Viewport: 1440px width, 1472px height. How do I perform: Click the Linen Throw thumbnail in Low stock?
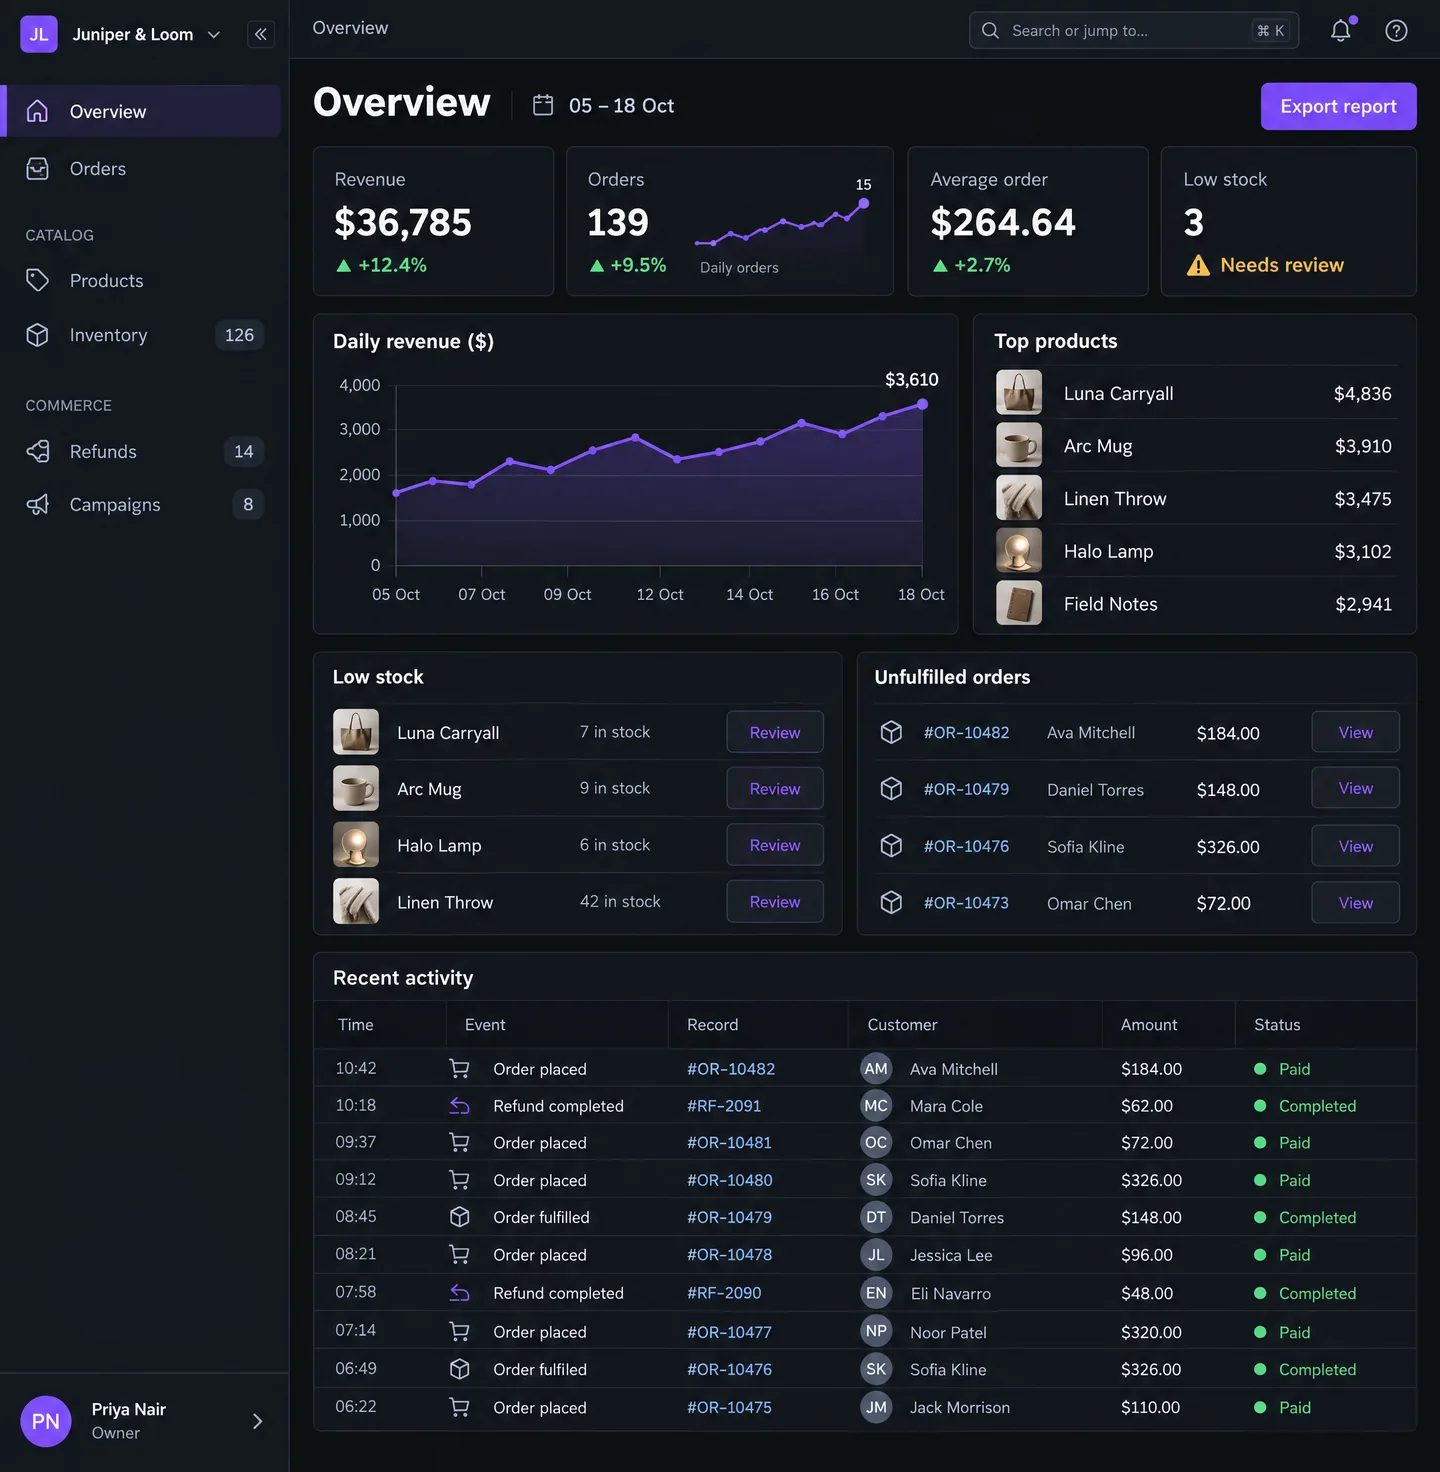(x=356, y=901)
